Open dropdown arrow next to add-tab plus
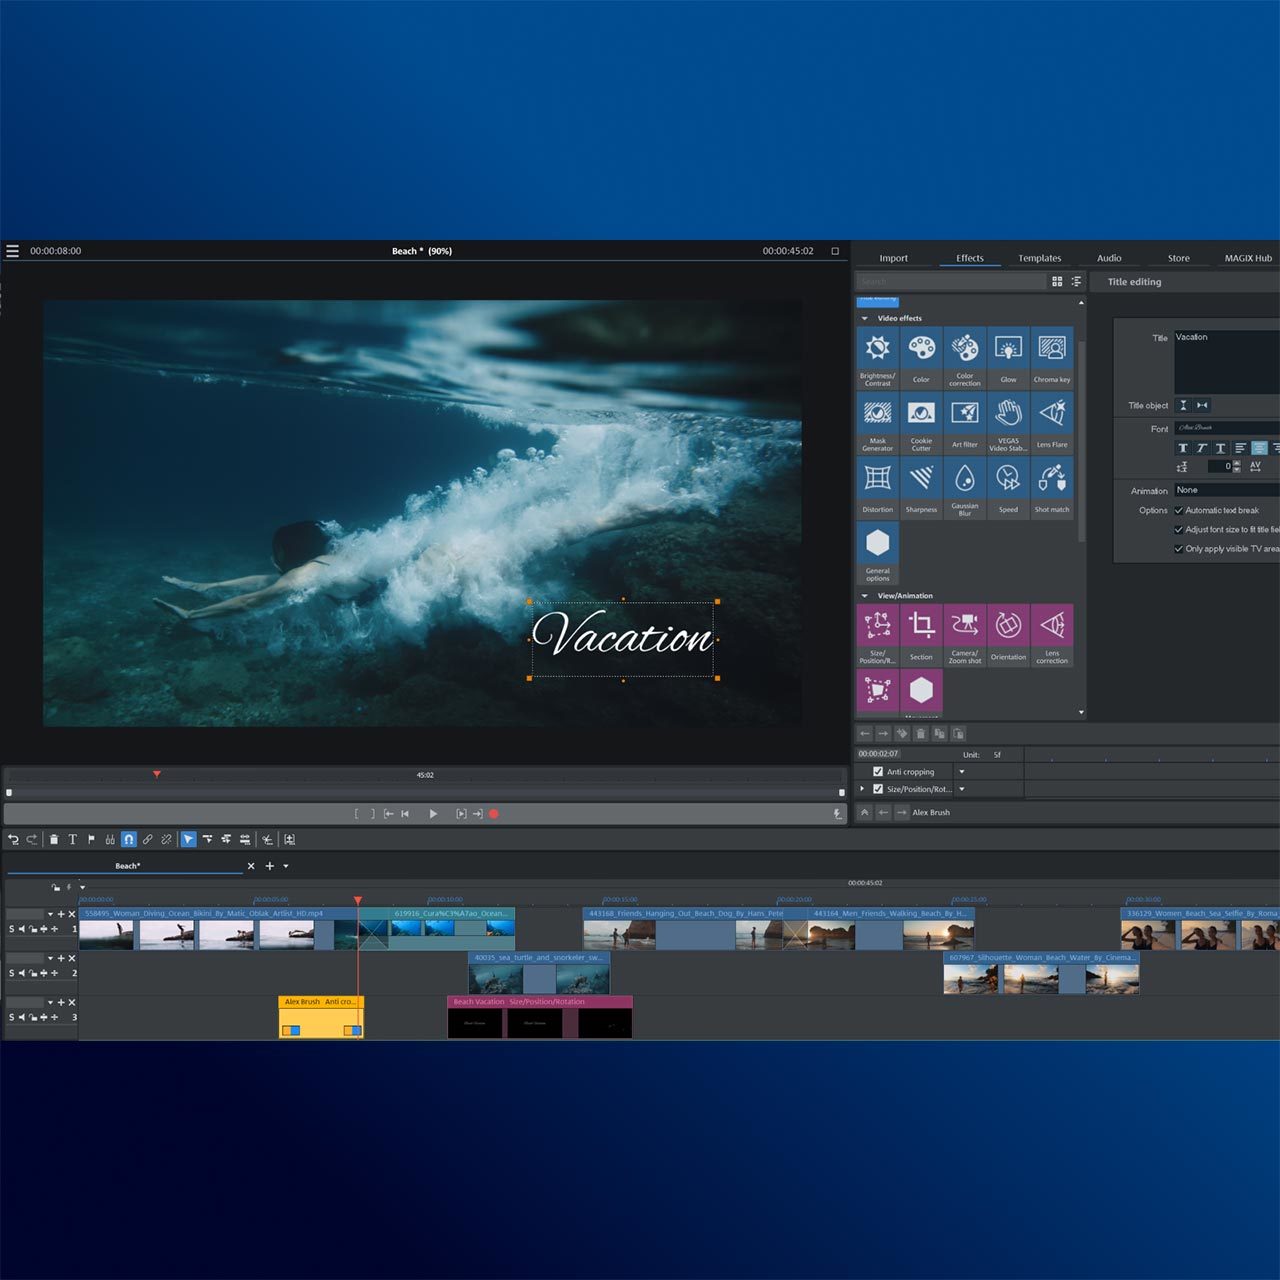The height and width of the screenshot is (1280, 1280). (x=286, y=866)
